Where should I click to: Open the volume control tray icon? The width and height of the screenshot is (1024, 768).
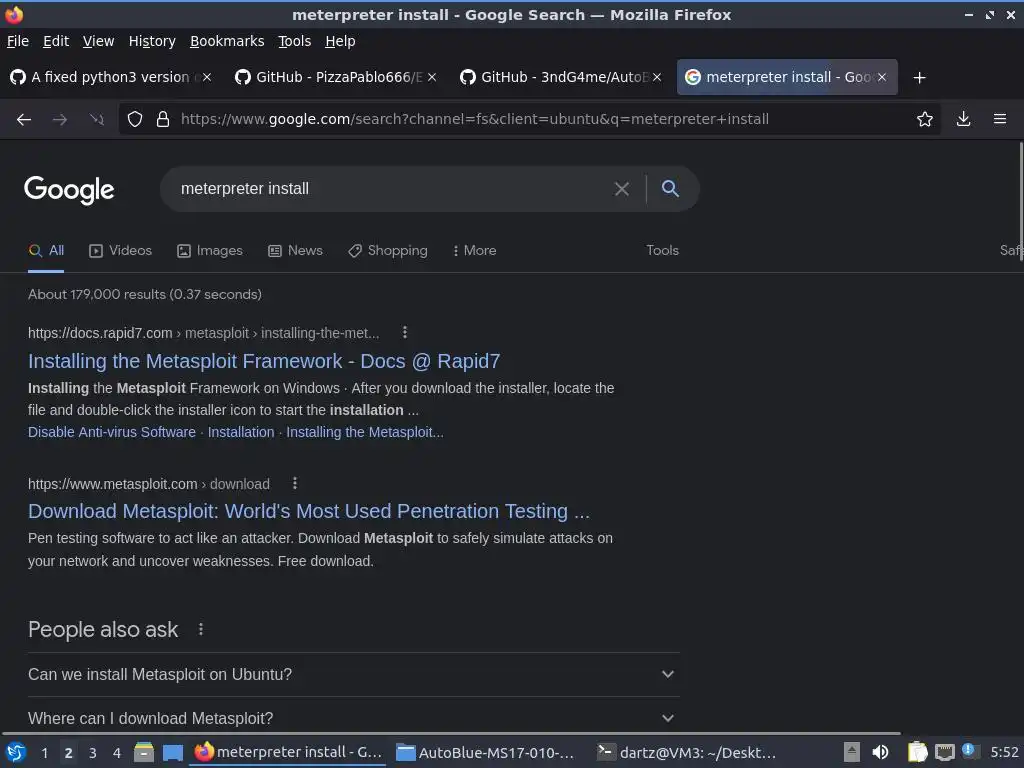(880, 752)
